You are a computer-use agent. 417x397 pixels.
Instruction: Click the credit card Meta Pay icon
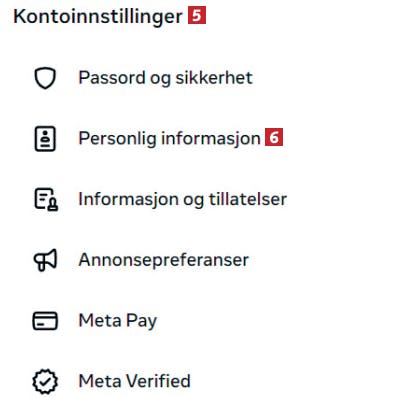pyautogui.click(x=45, y=321)
